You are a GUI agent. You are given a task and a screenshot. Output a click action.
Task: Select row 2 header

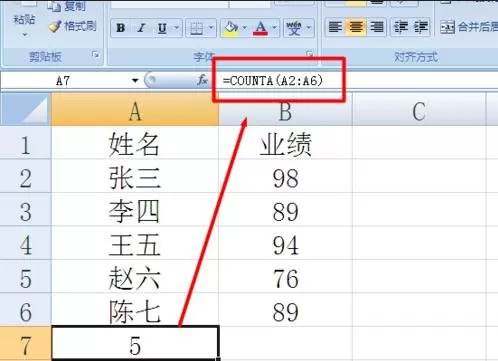(25, 176)
